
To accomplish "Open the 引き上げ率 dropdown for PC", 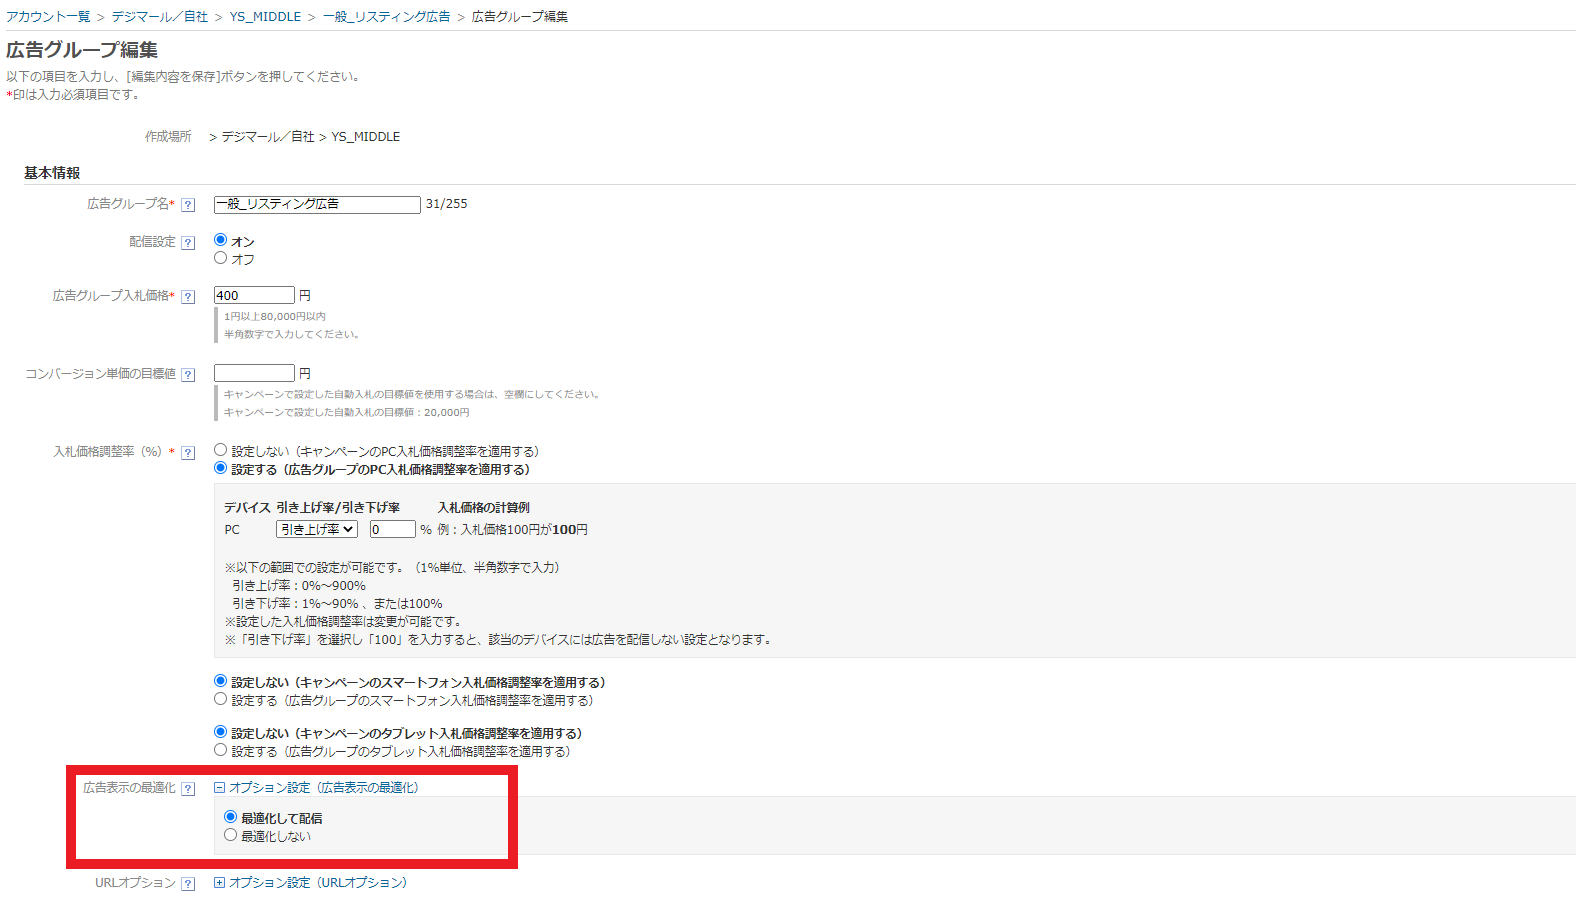I will pyautogui.click(x=317, y=529).
